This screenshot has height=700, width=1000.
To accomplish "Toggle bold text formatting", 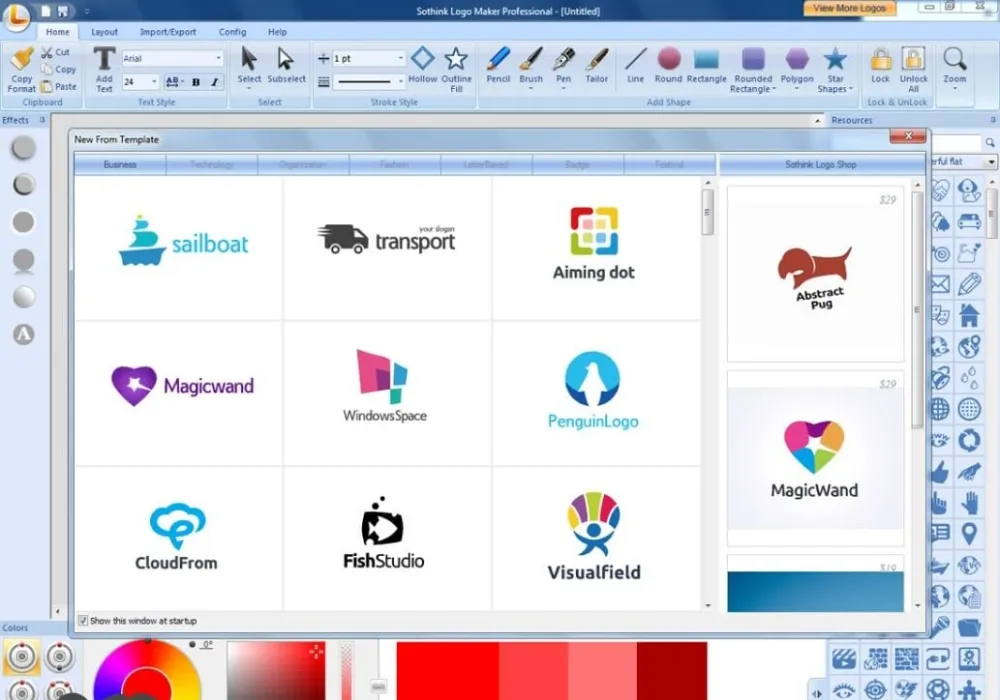I will [196, 81].
